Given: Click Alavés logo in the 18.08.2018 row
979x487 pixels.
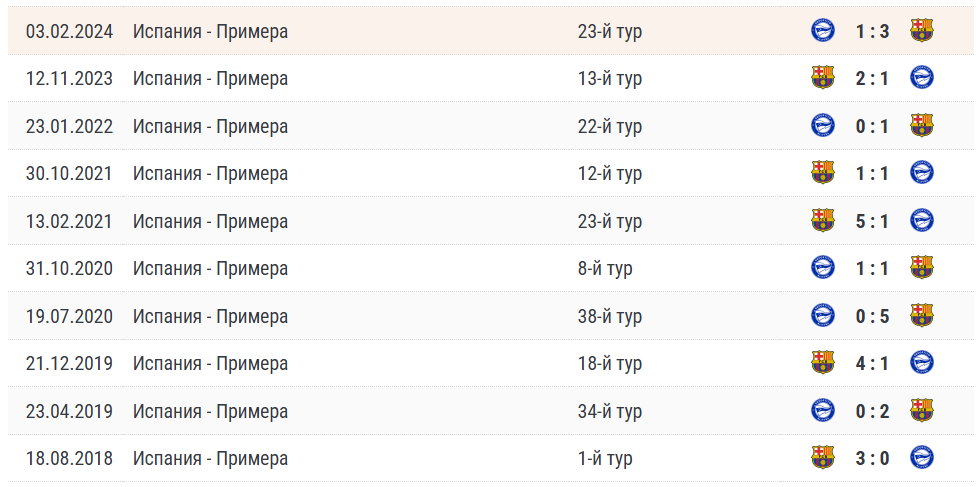Looking at the screenshot, I should tap(921, 458).
